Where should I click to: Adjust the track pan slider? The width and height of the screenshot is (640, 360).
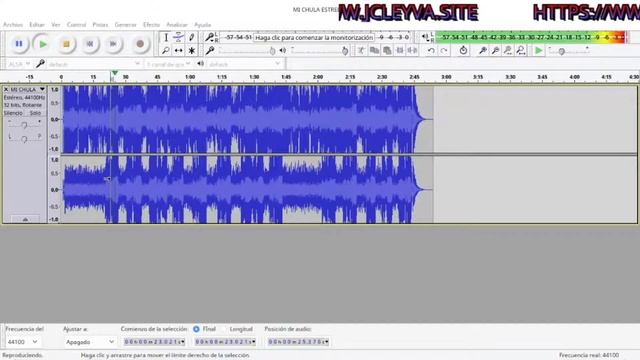tap(24, 139)
